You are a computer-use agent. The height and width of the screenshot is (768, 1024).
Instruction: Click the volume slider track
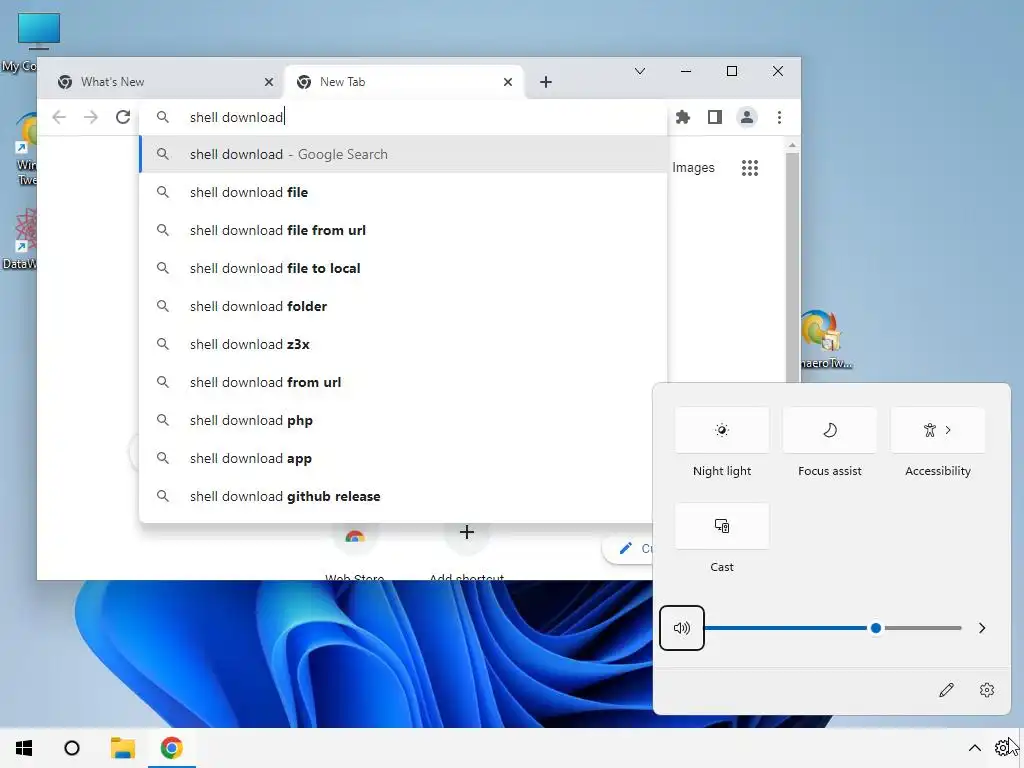(x=833, y=628)
